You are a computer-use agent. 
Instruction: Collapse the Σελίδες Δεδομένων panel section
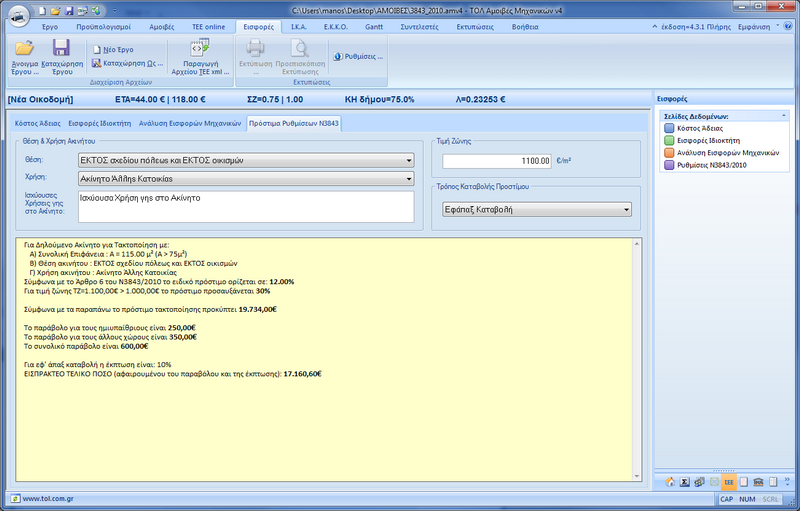click(785, 116)
